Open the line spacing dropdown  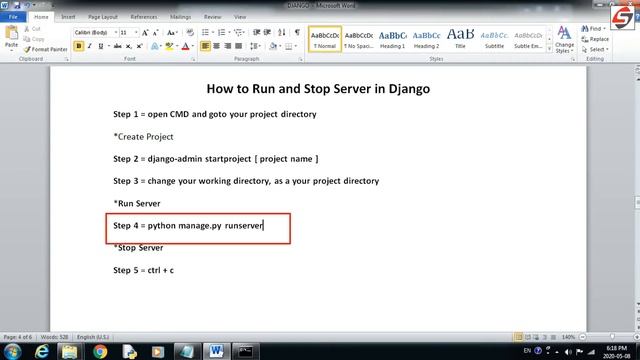point(256,46)
